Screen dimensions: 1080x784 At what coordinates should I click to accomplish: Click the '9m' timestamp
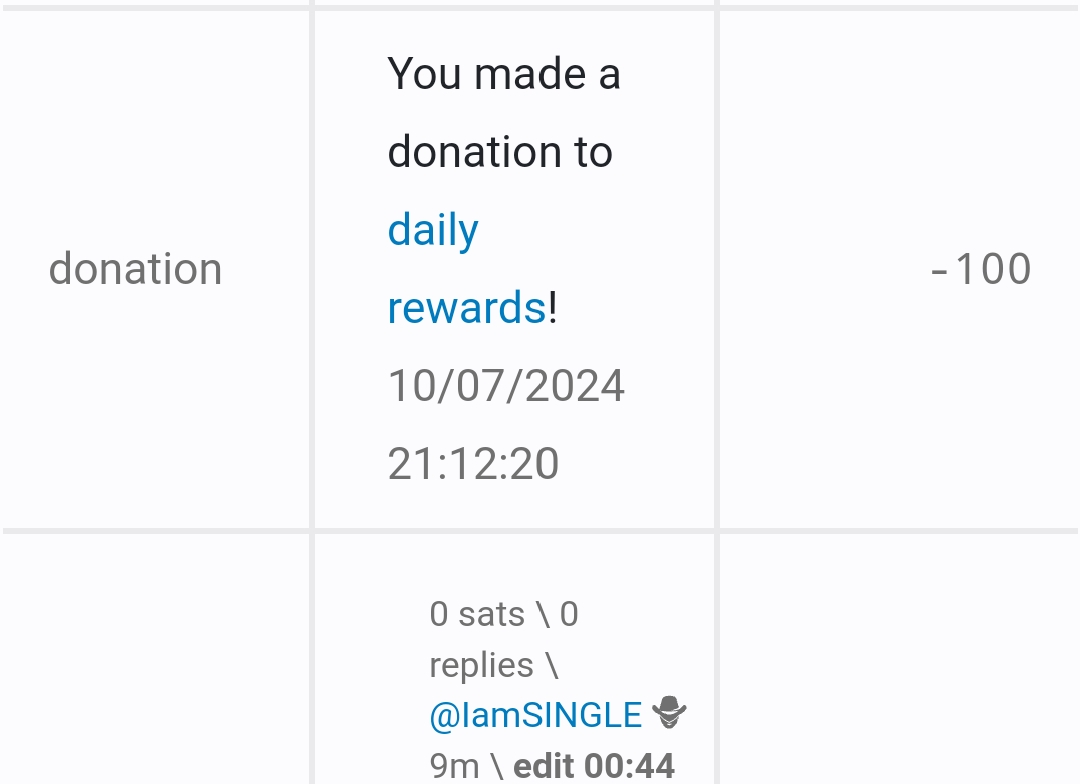pyautogui.click(x=454, y=767)
